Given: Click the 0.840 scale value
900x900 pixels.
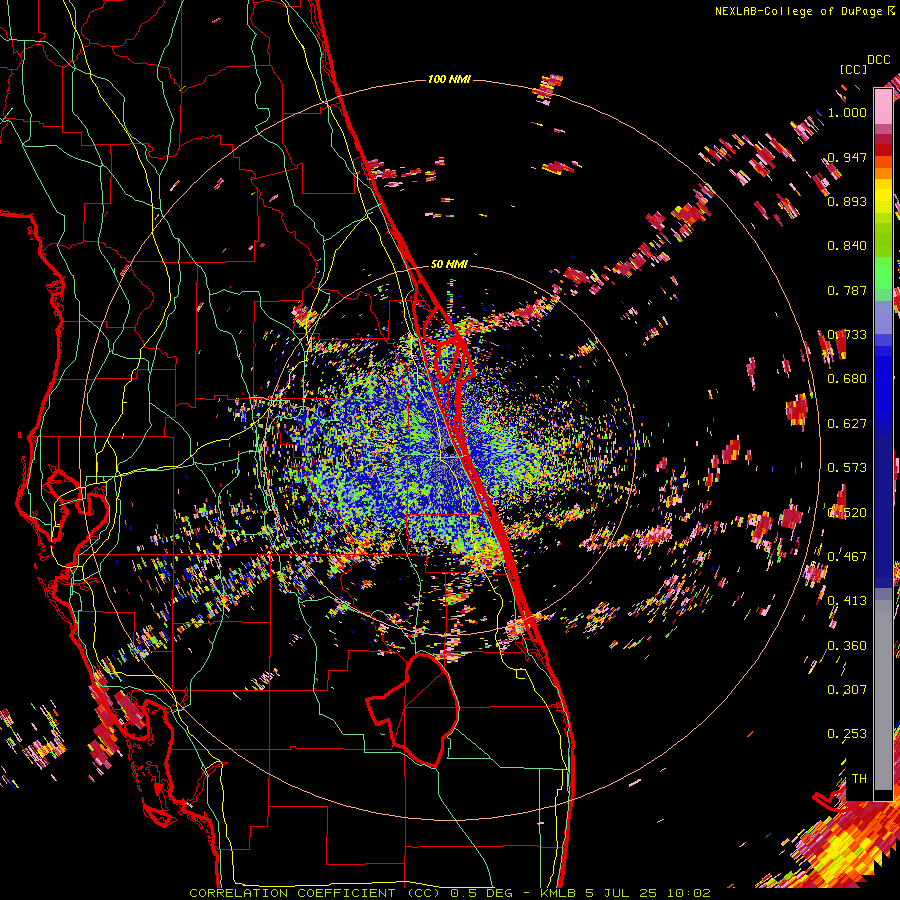Looking at the screenshot, I should [x=847, y=246].
